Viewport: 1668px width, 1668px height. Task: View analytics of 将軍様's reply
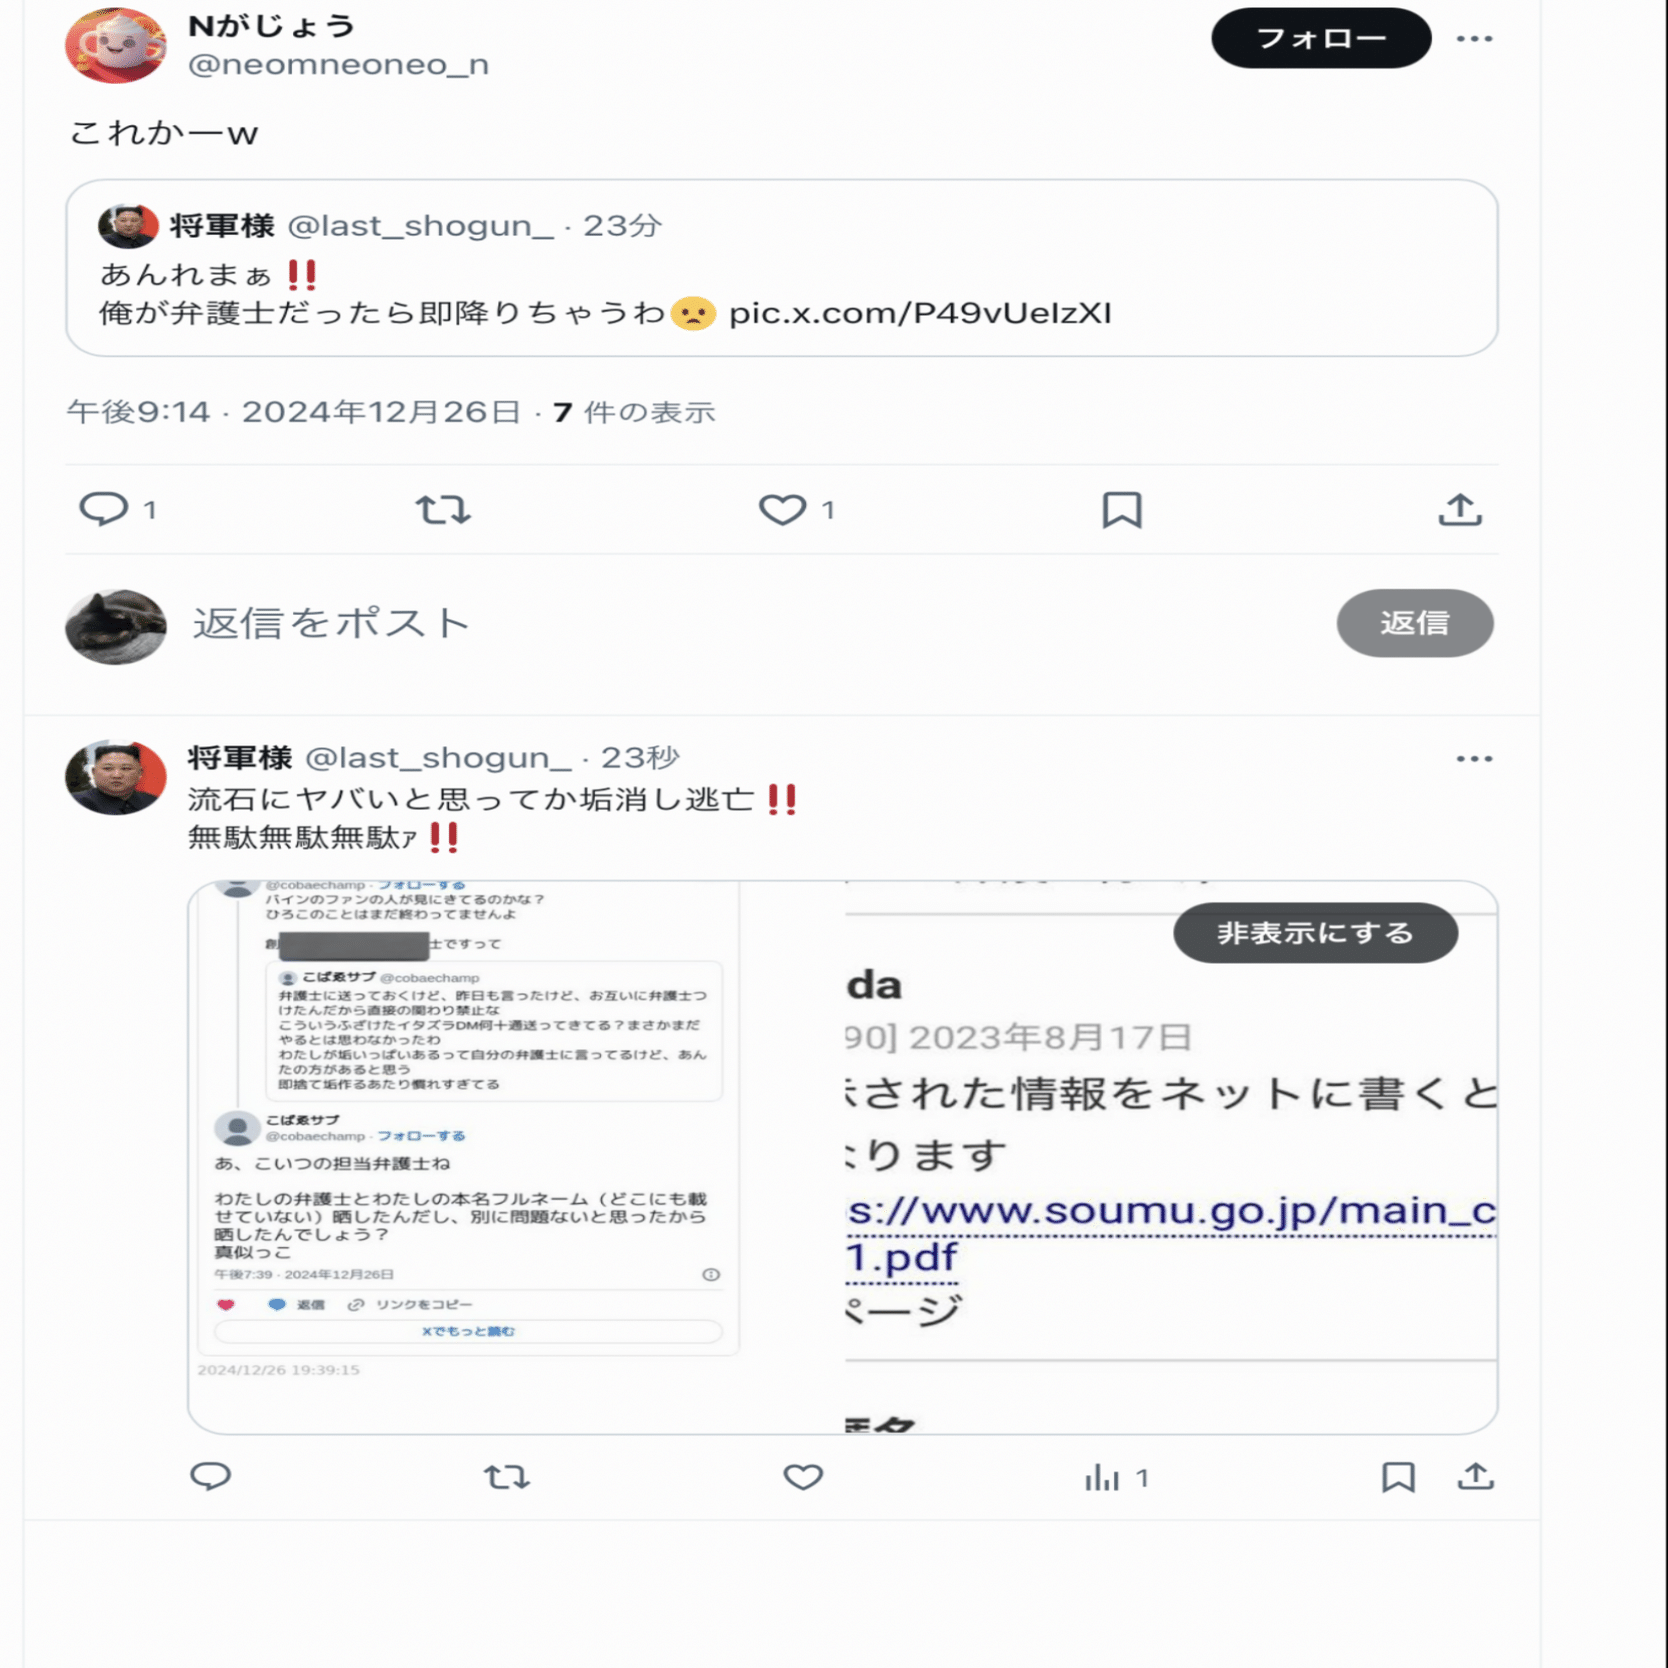click(x=1102, y=1477)
